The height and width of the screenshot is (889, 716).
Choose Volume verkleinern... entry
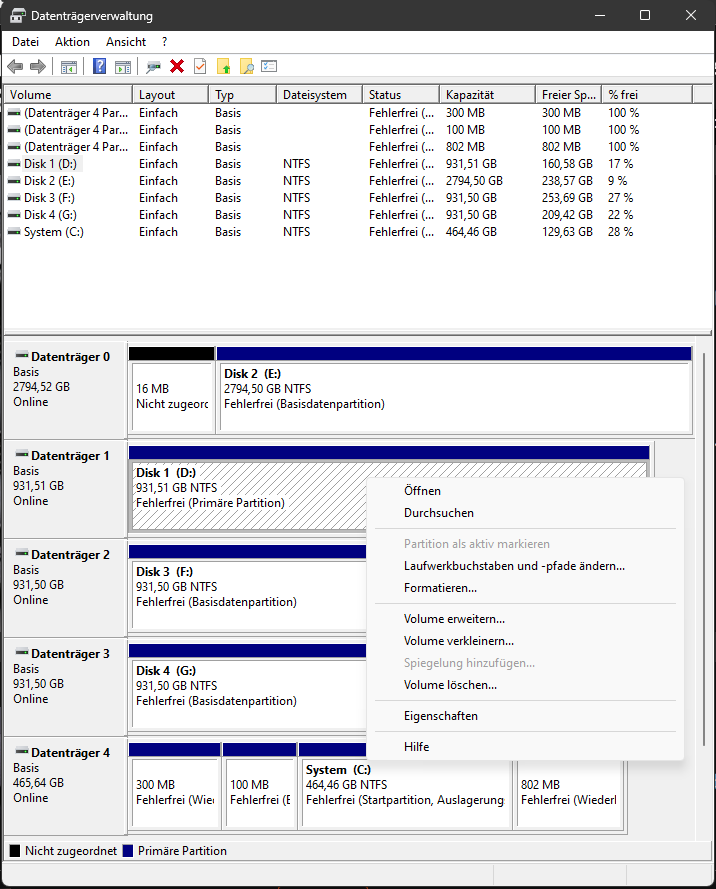point(525,641)
